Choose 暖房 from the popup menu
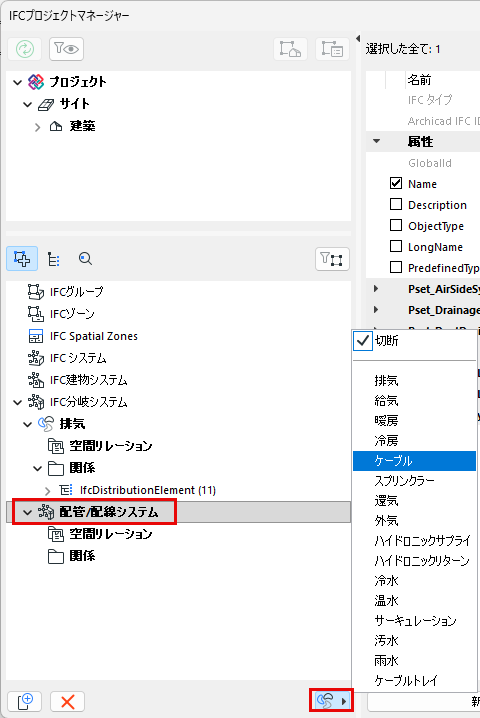 [x=415, y=420]
